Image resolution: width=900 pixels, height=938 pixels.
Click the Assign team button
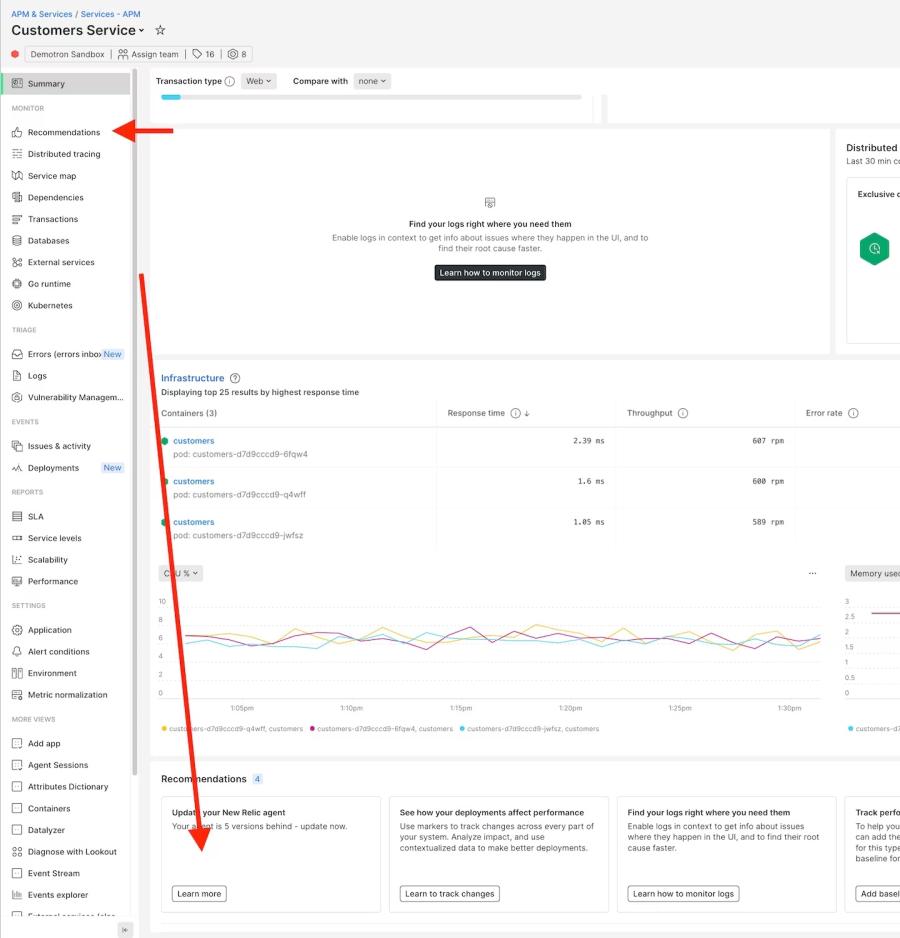[148, 54]
